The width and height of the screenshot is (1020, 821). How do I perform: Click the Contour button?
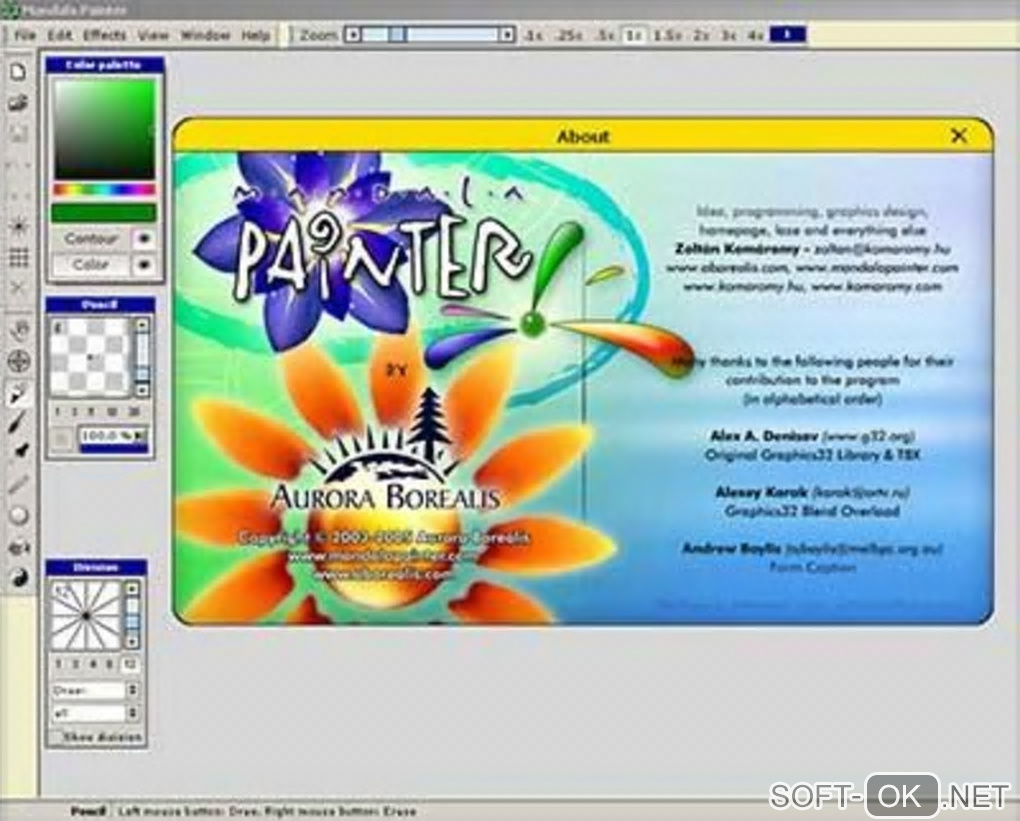[91, 239]
